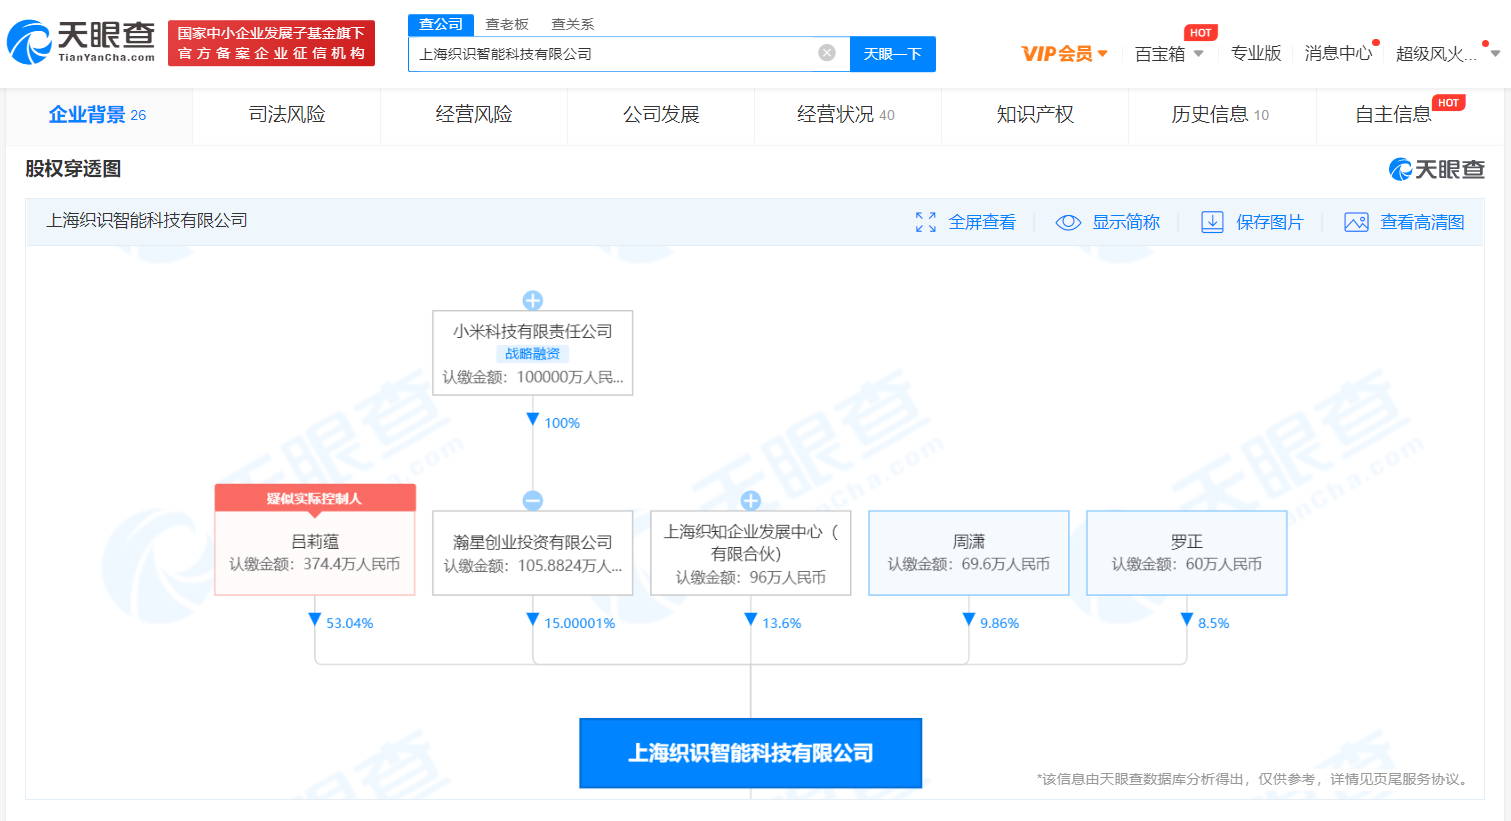
Task: Collapse the 瀚星创业投资有限公司 branch
Action: [x=533, y=500]
